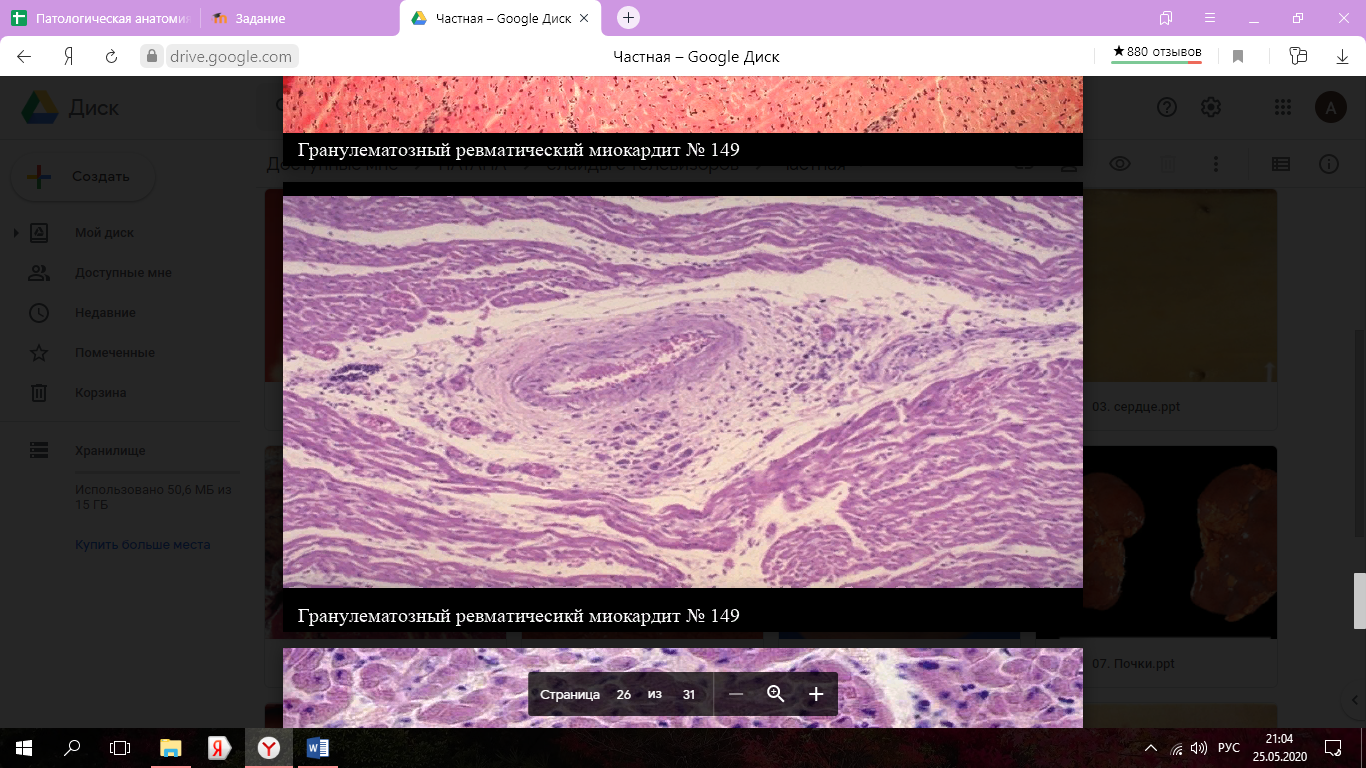Screen dimensions: 1366x768
Task: Open browser main menu hamburger
Action: click(1210, 18)
